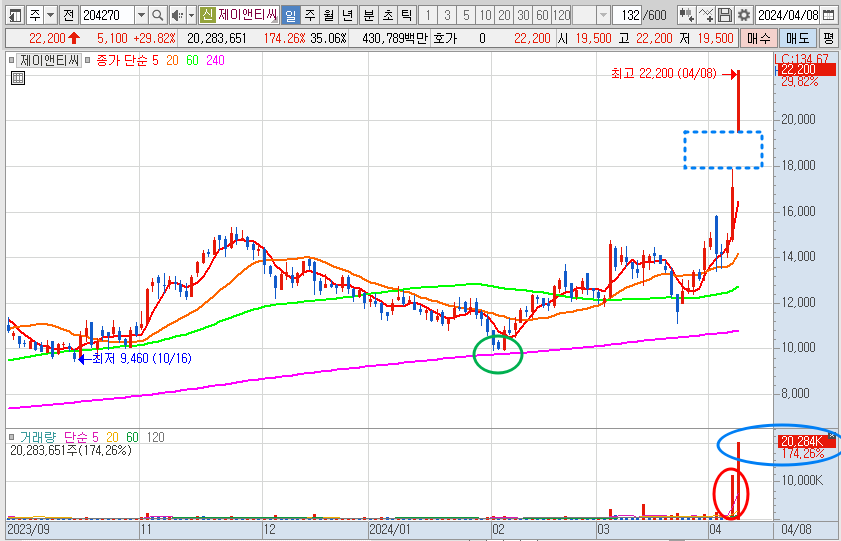
Task: Click the 430,789백만 trading value
Action: tap(395, 39)
